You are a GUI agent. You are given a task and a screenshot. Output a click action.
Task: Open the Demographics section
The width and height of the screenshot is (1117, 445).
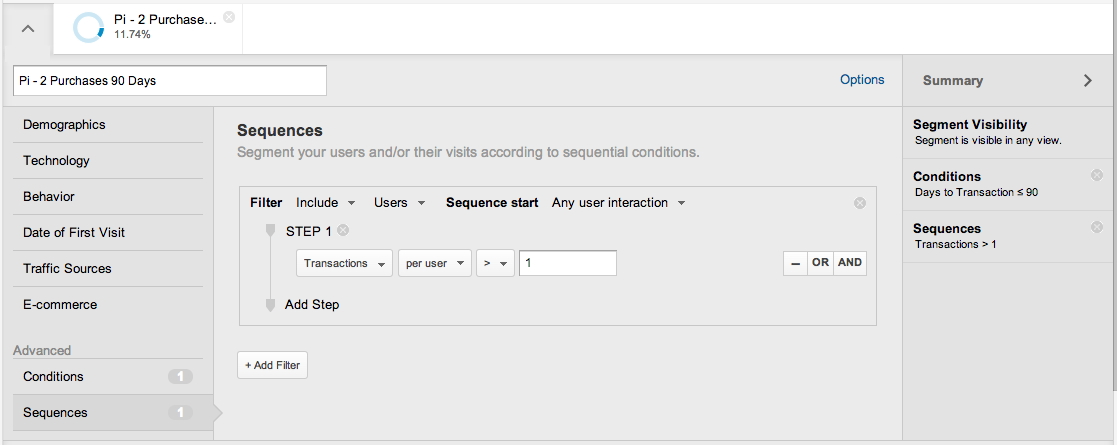108,125
